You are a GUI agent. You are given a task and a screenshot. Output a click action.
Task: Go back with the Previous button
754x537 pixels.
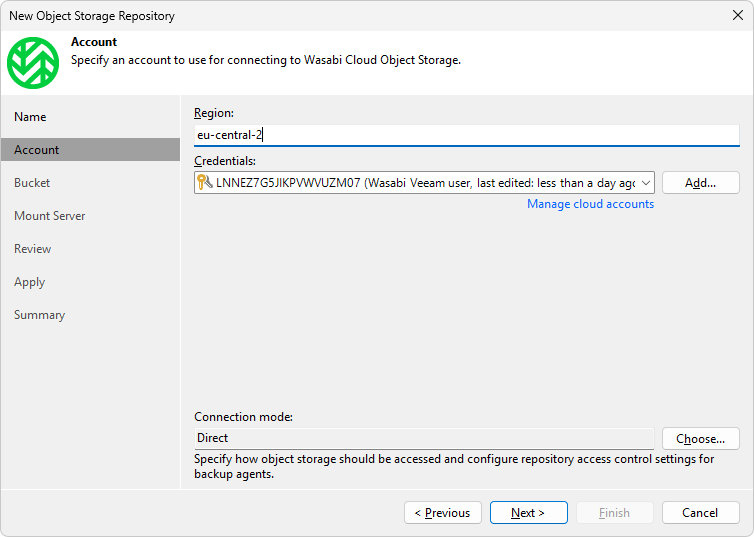coord(442,512)
